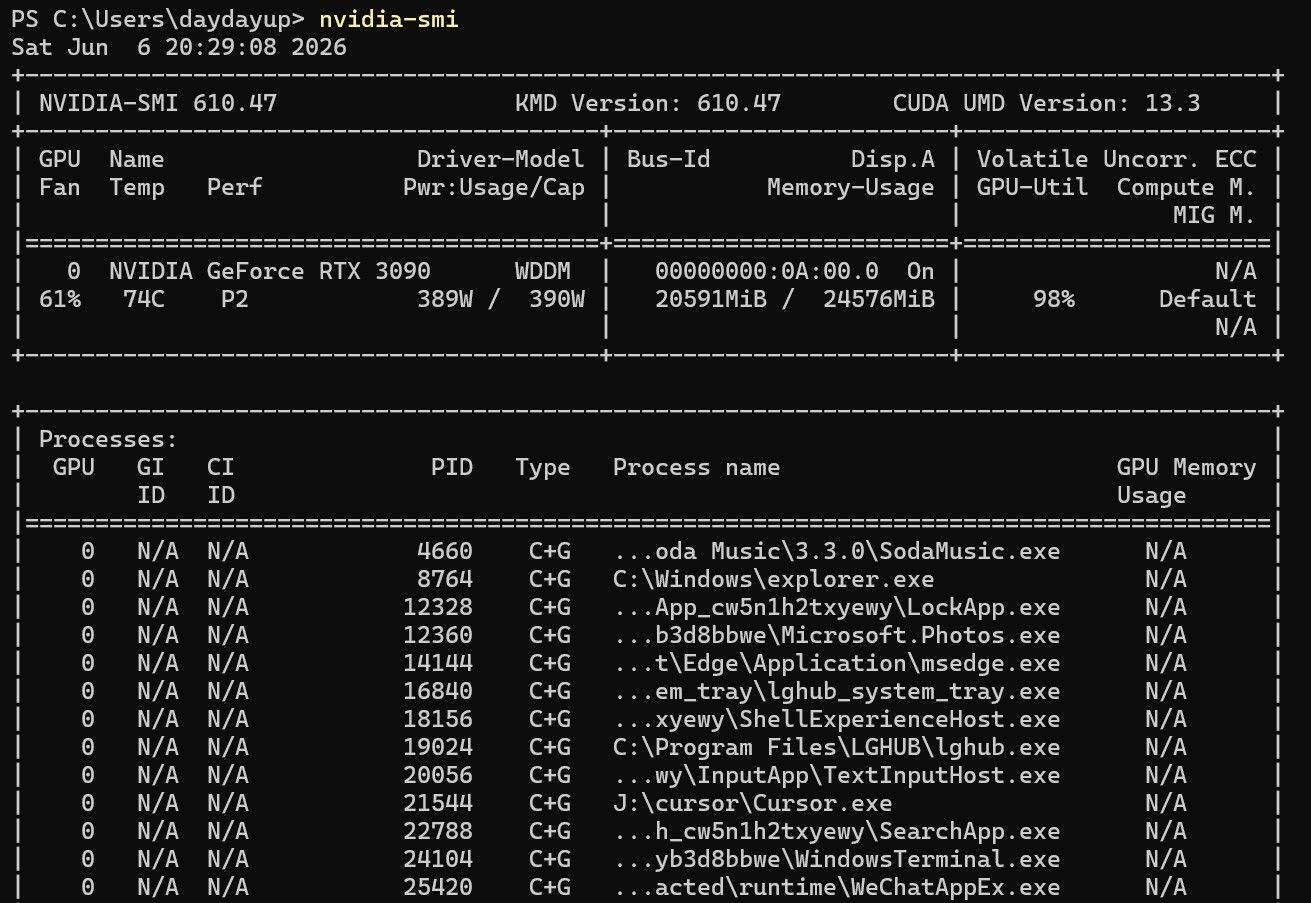Viewport: 1311px width, 903px height.
Task: Select the timestamp Sat Jun 6 20:29:08 2026
Action: click(179, 47)
